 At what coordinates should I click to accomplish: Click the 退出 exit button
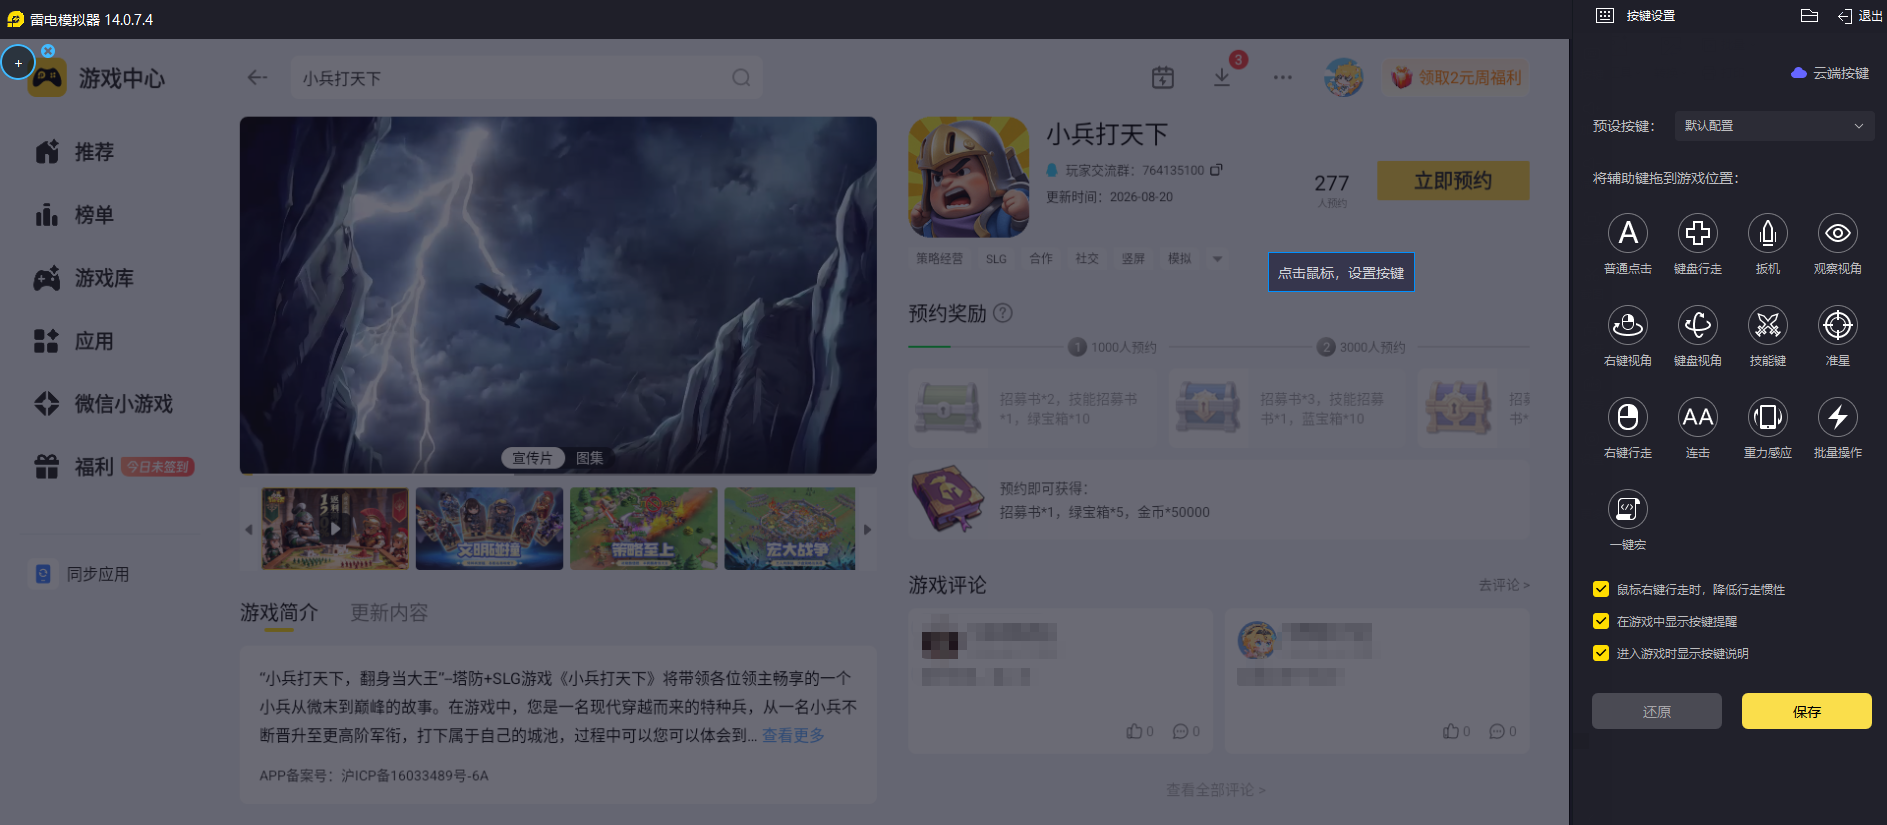1860,16
